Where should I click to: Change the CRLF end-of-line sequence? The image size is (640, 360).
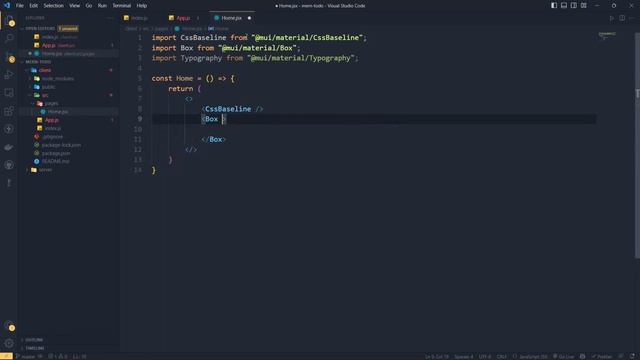502,356
